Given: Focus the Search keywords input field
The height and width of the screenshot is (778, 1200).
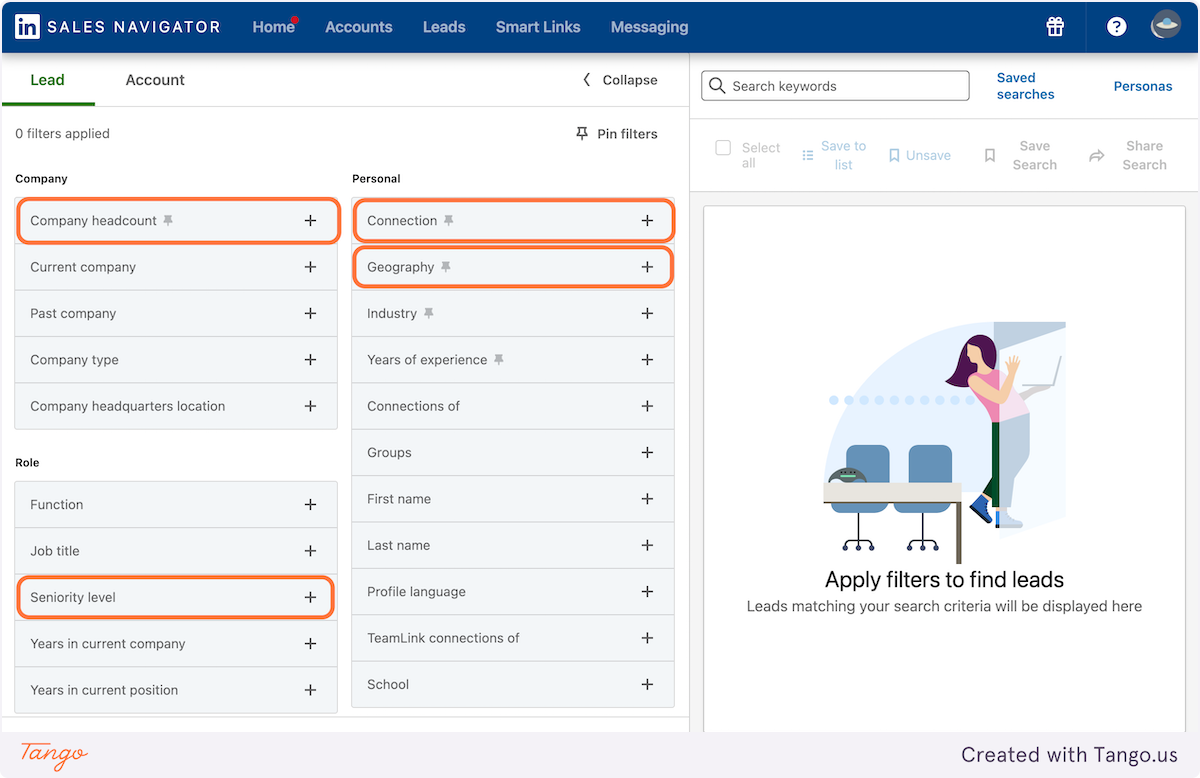Looking at the screenshot, I should coord(835,86).
